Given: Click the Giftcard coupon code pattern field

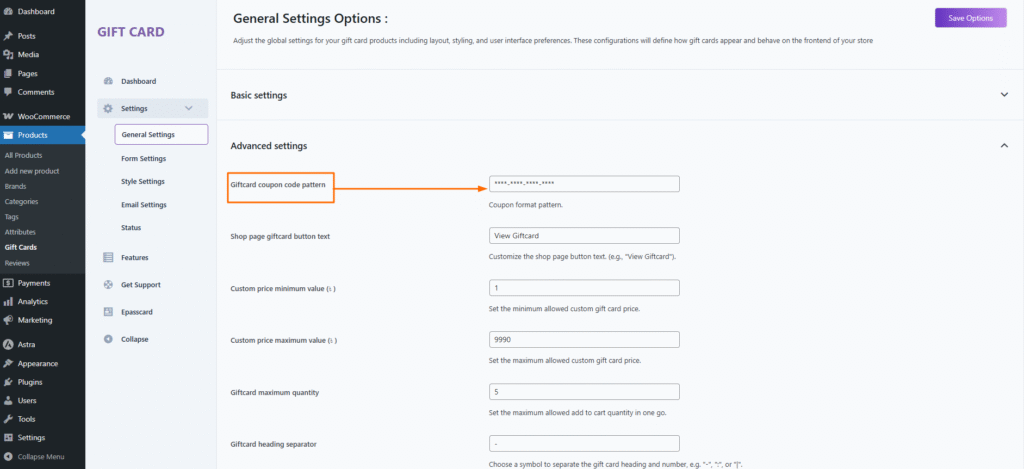Looking at the screenshot, I should tap(584, 184).
